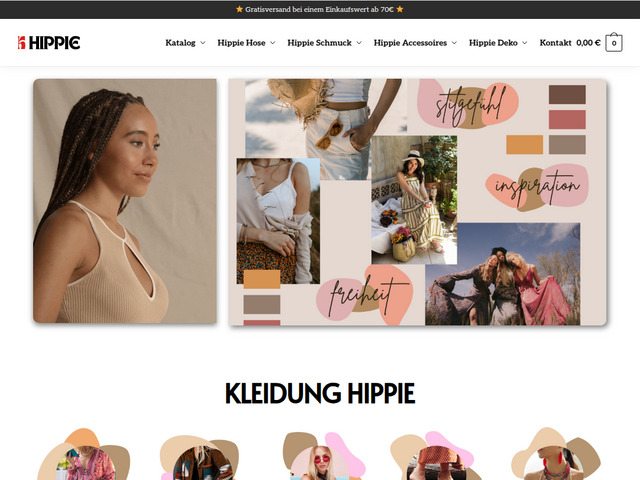Screen dimensions: 640x480
Task: Click the left star in announcement bar
Action: [x=240, y=9]
